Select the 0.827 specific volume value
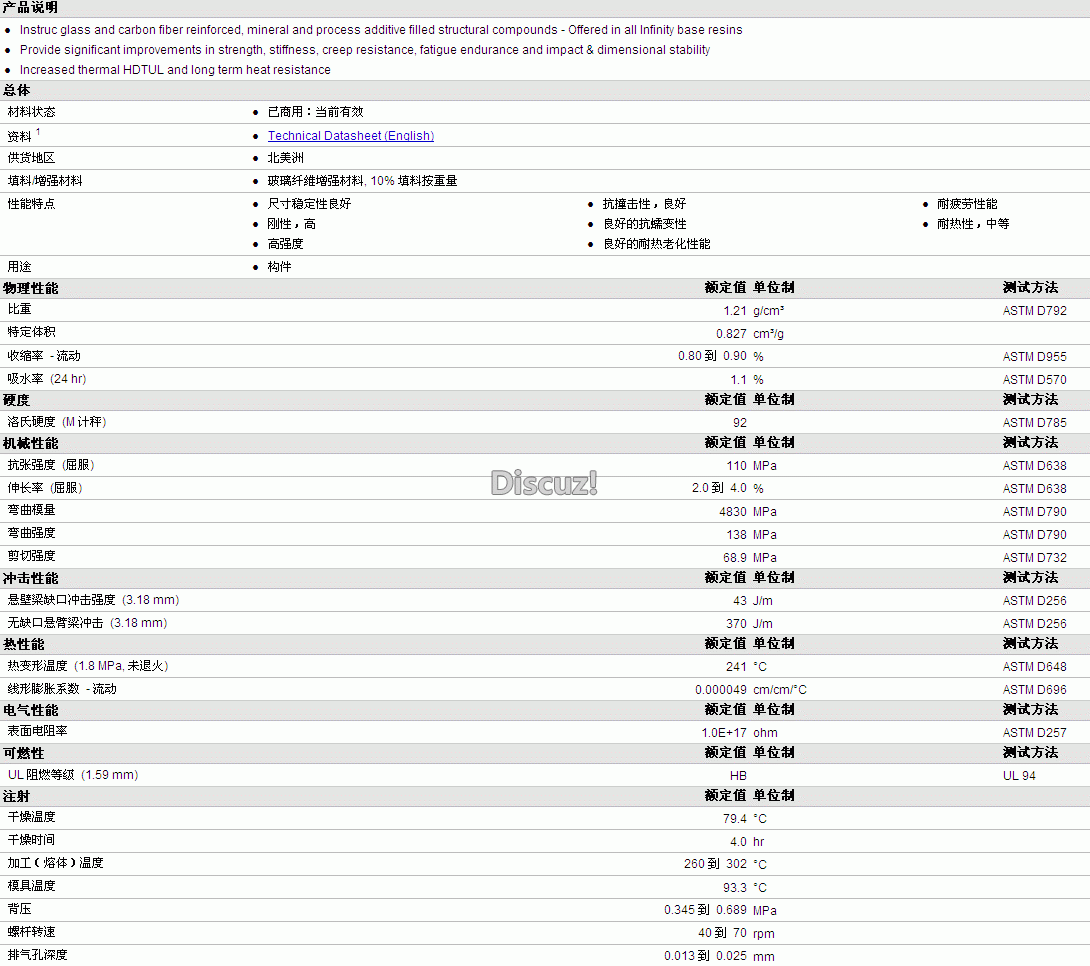This screenshot has width=1090, height=966. (x=731, y=334)
